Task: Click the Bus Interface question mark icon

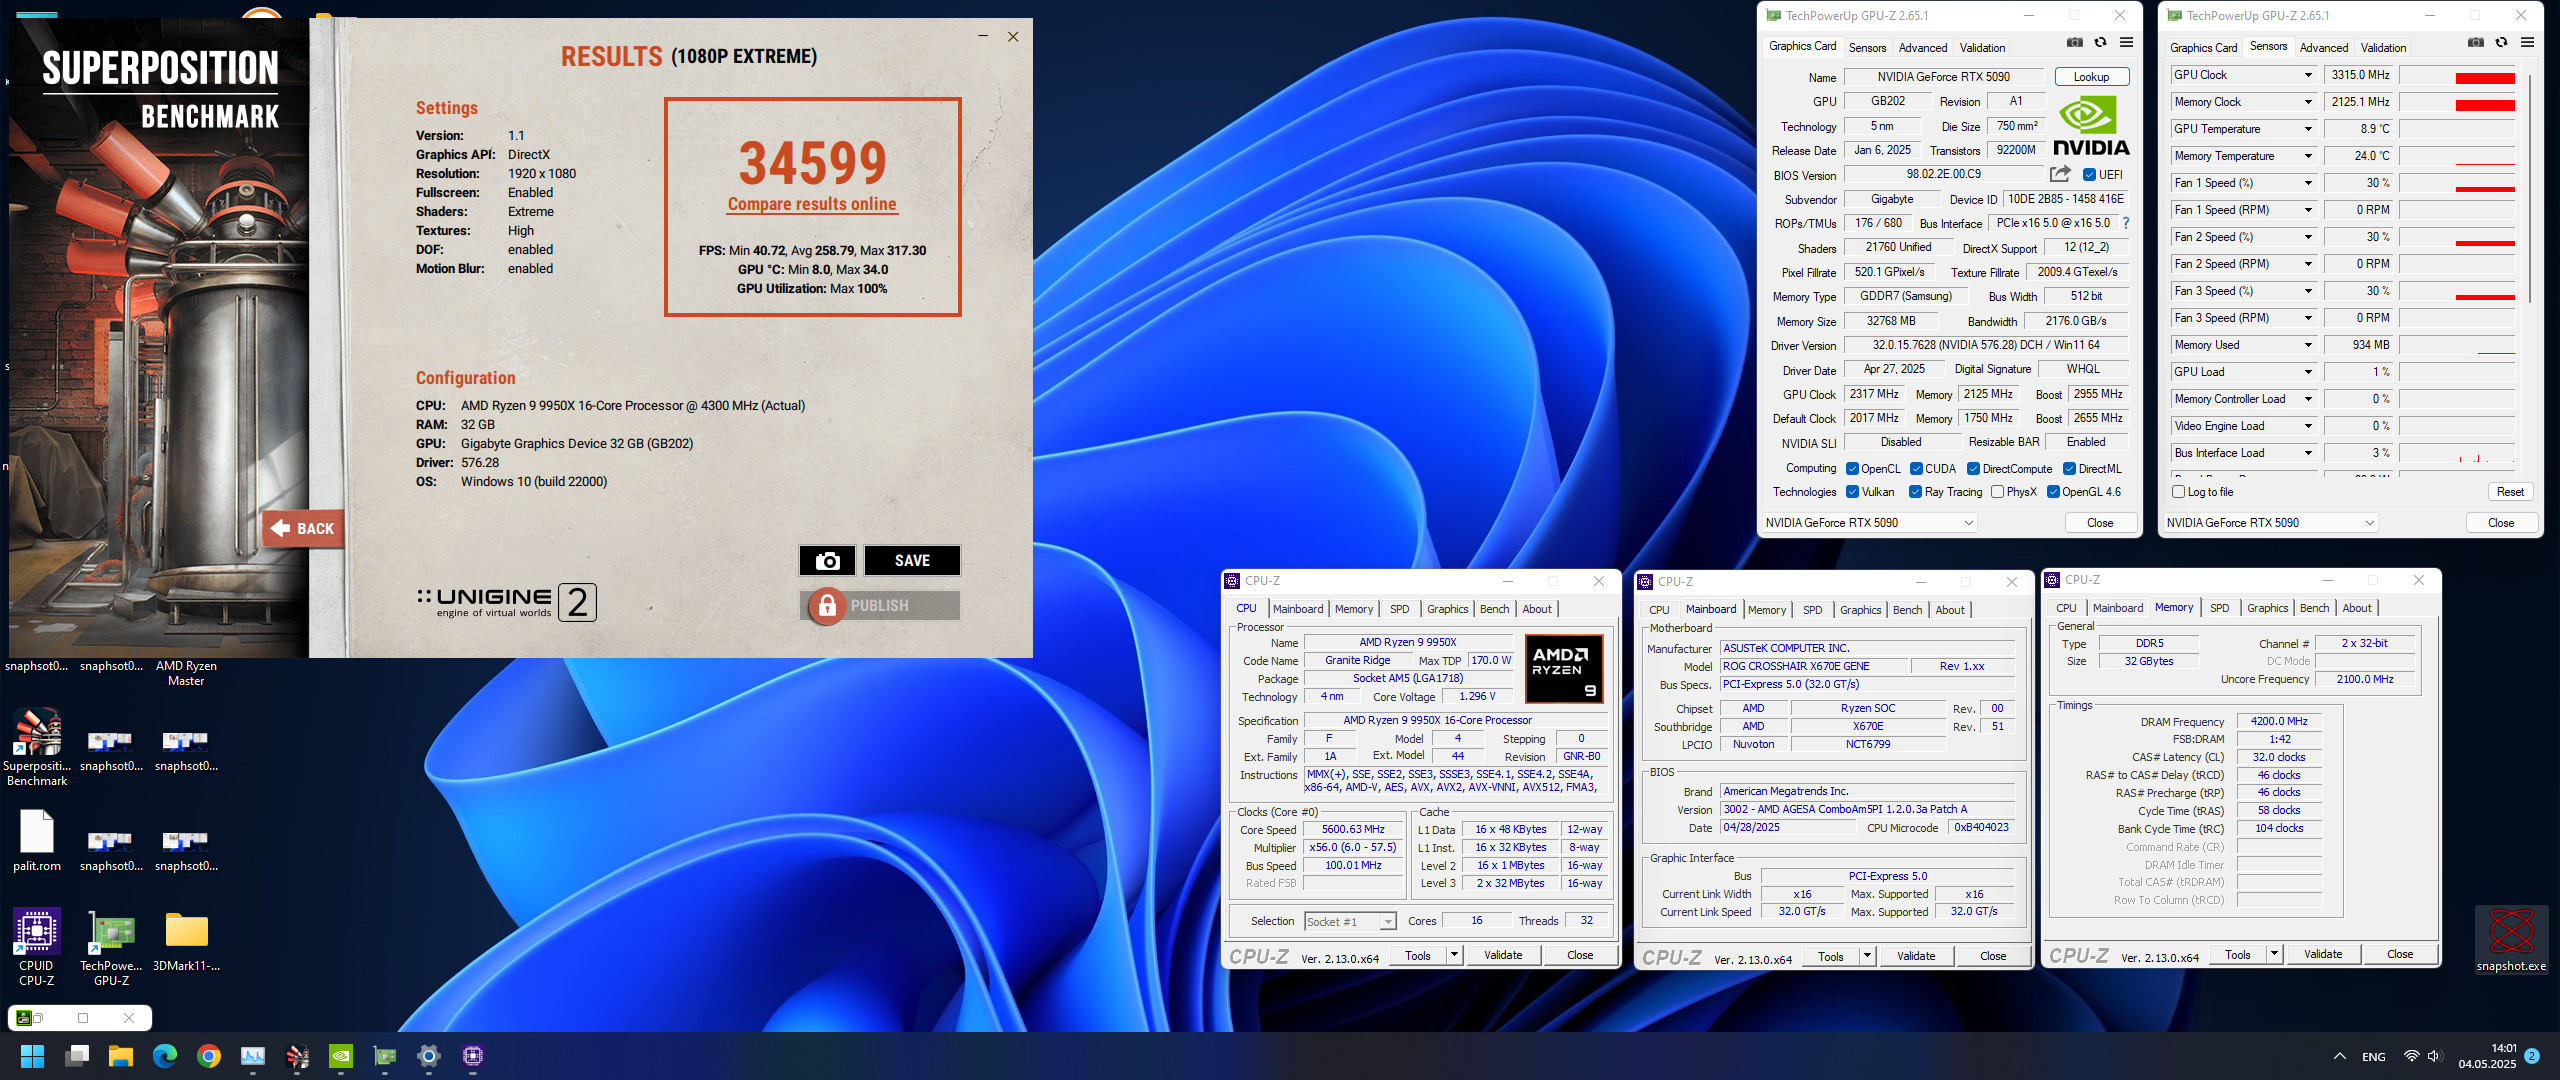Action: click(x=2126, y=223)
